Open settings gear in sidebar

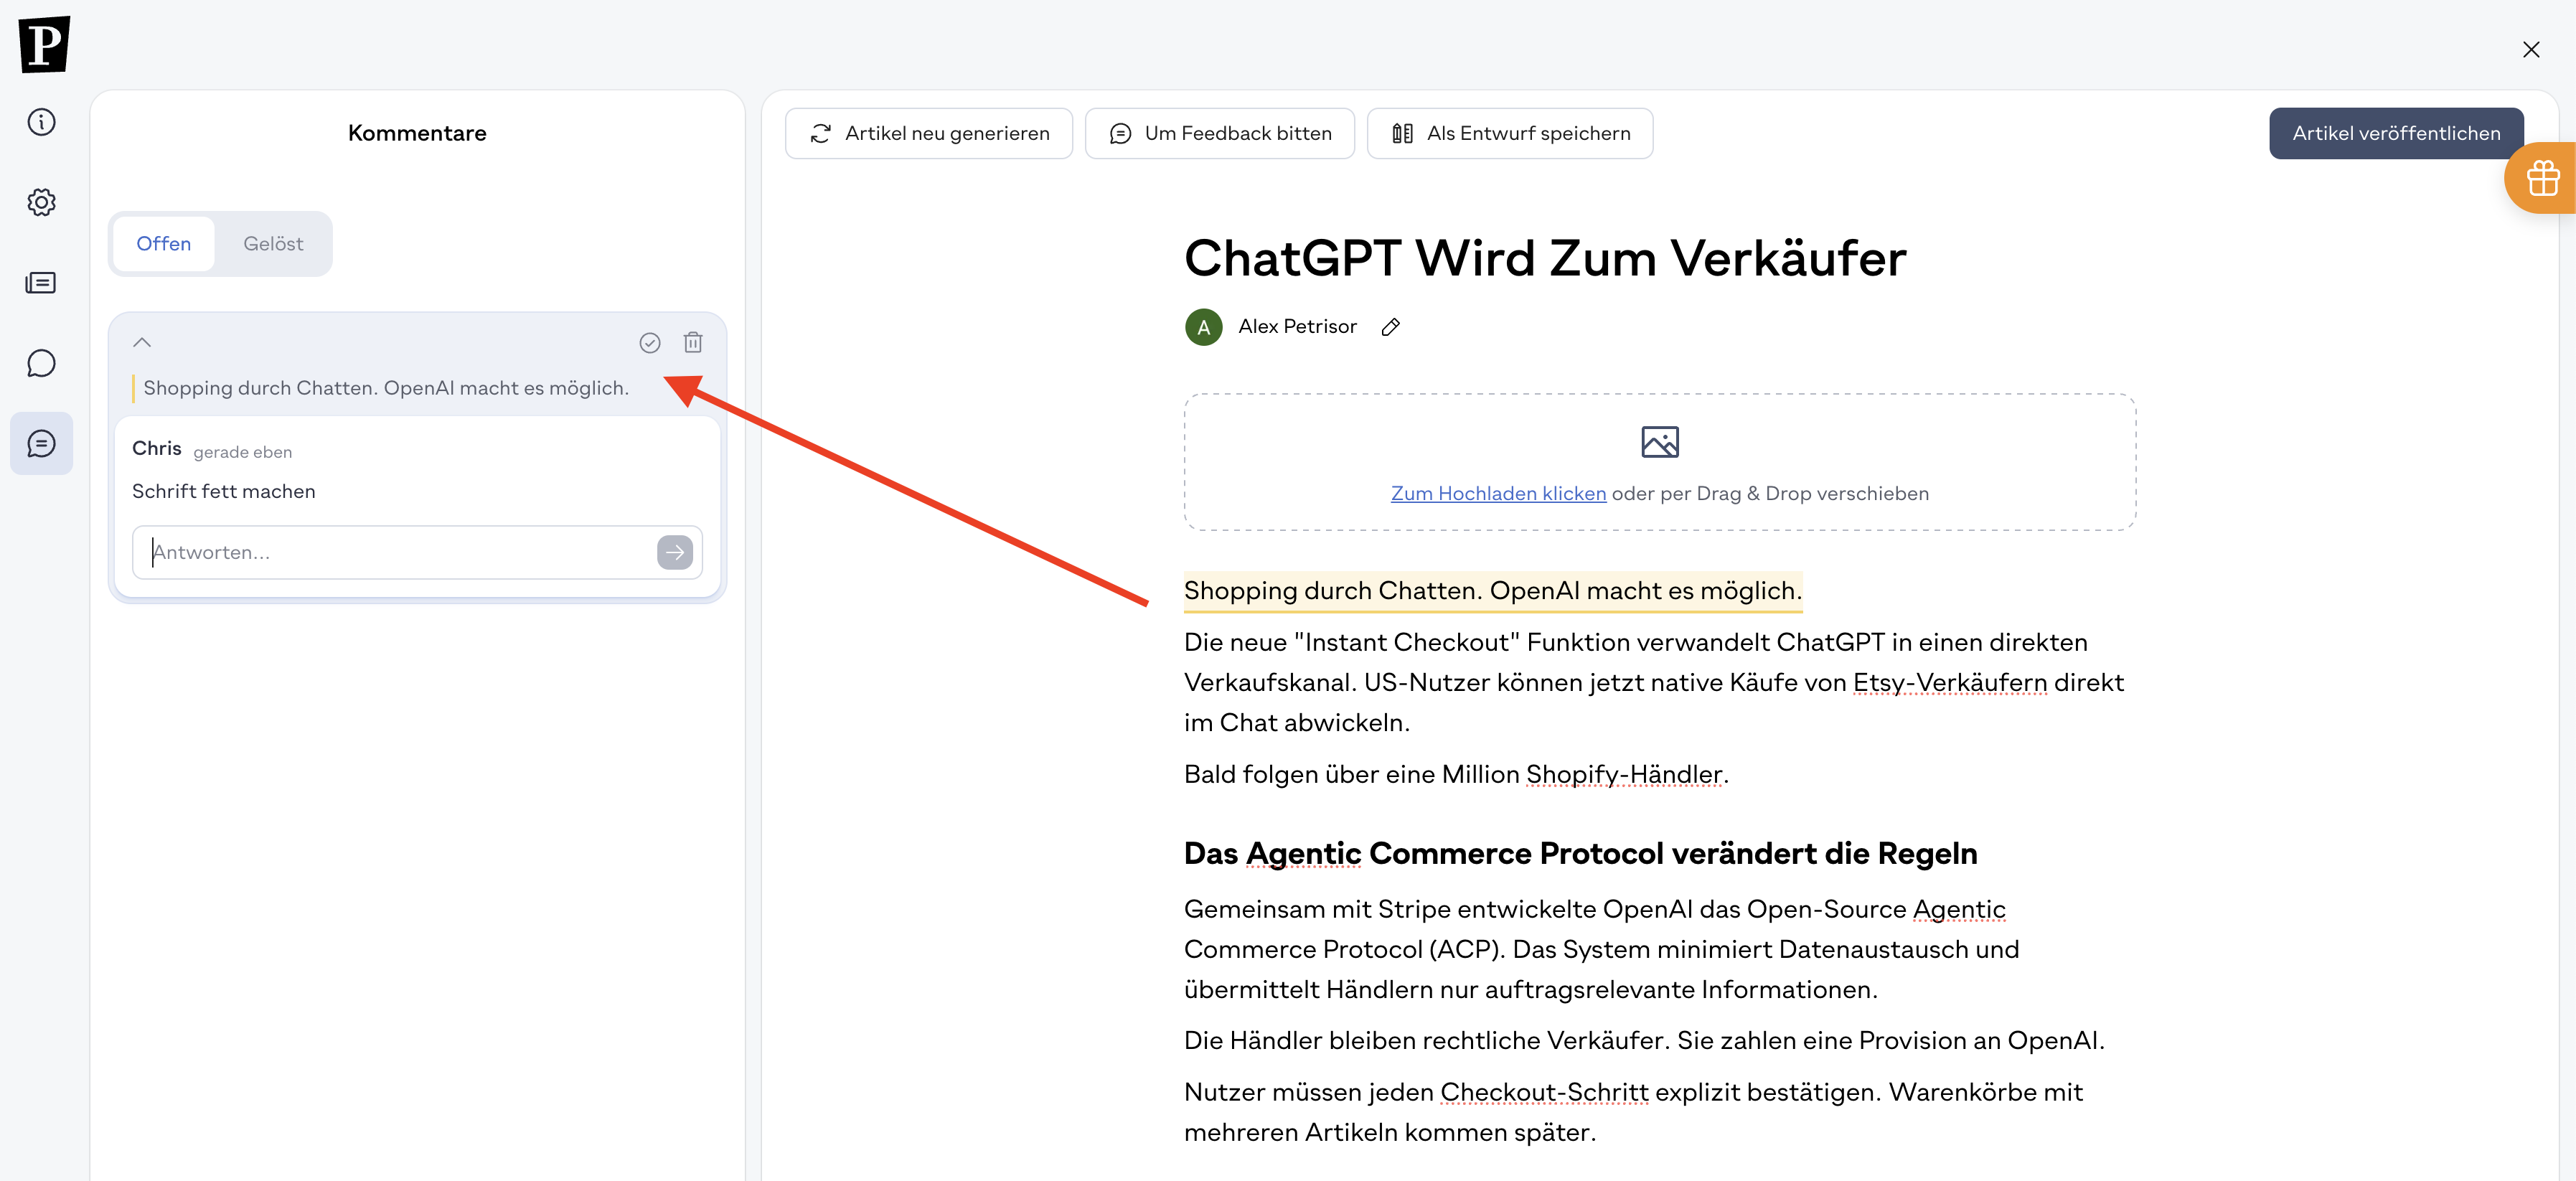41,202
